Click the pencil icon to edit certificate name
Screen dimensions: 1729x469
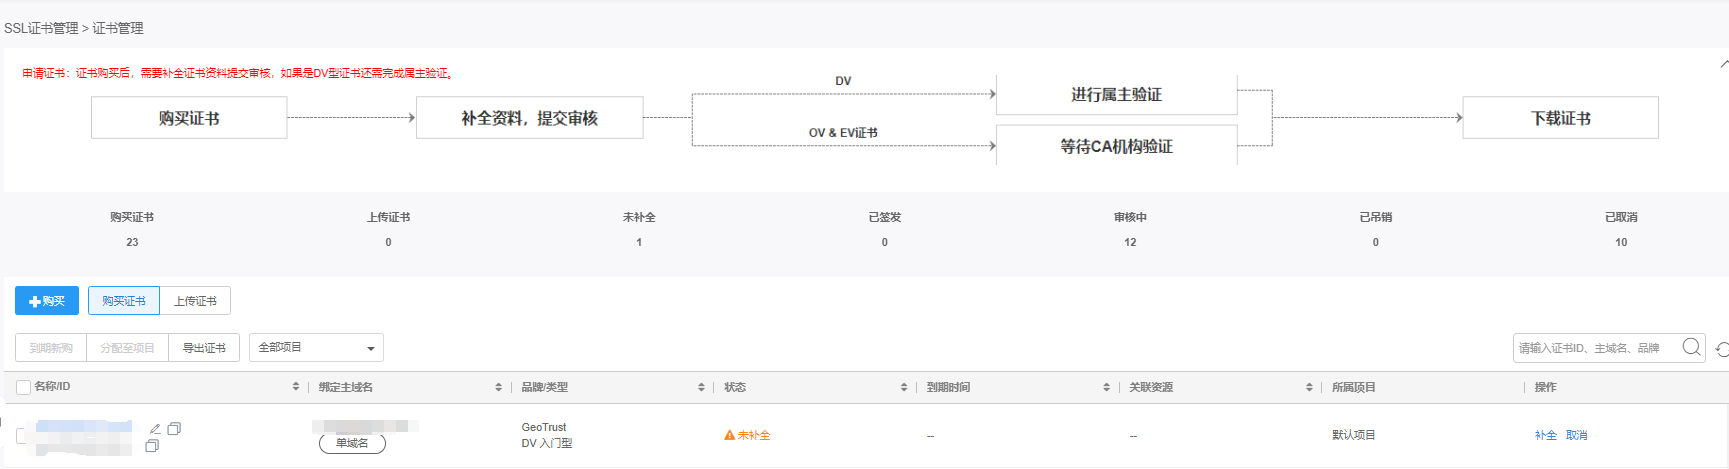tap(155, 429)
